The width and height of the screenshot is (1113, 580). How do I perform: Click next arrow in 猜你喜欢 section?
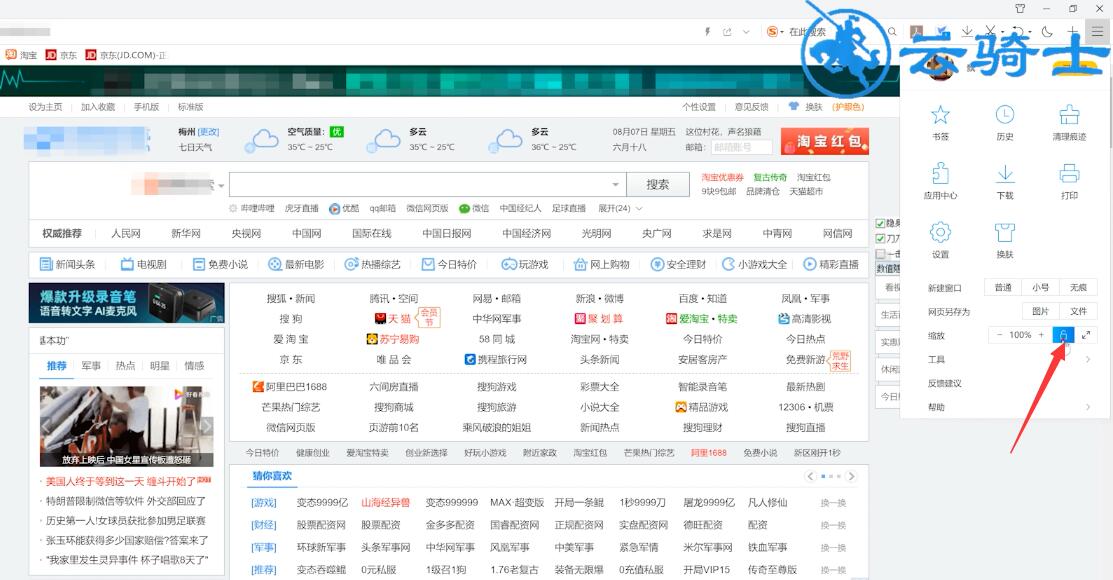(851, 476)
